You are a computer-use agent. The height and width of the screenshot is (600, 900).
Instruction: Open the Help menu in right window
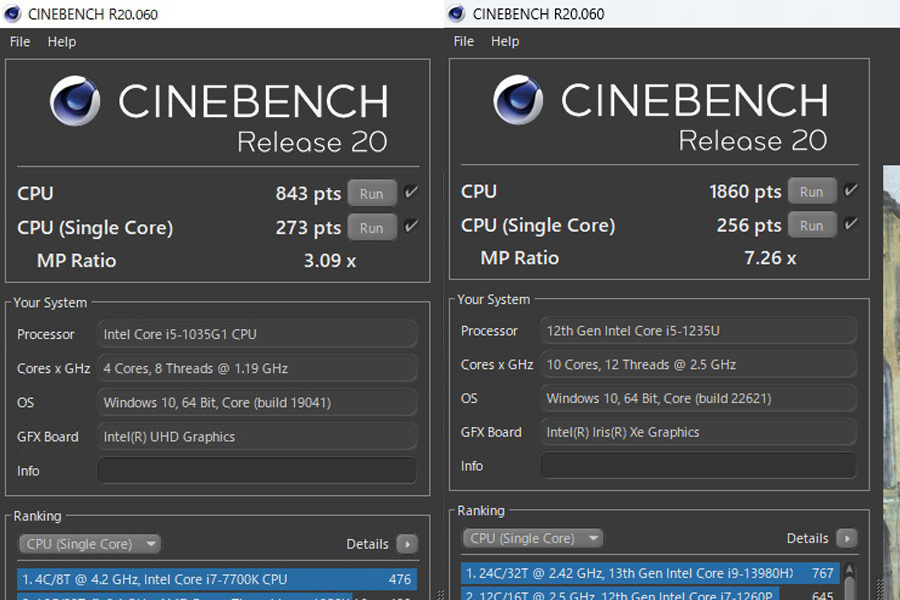[505, 41]
